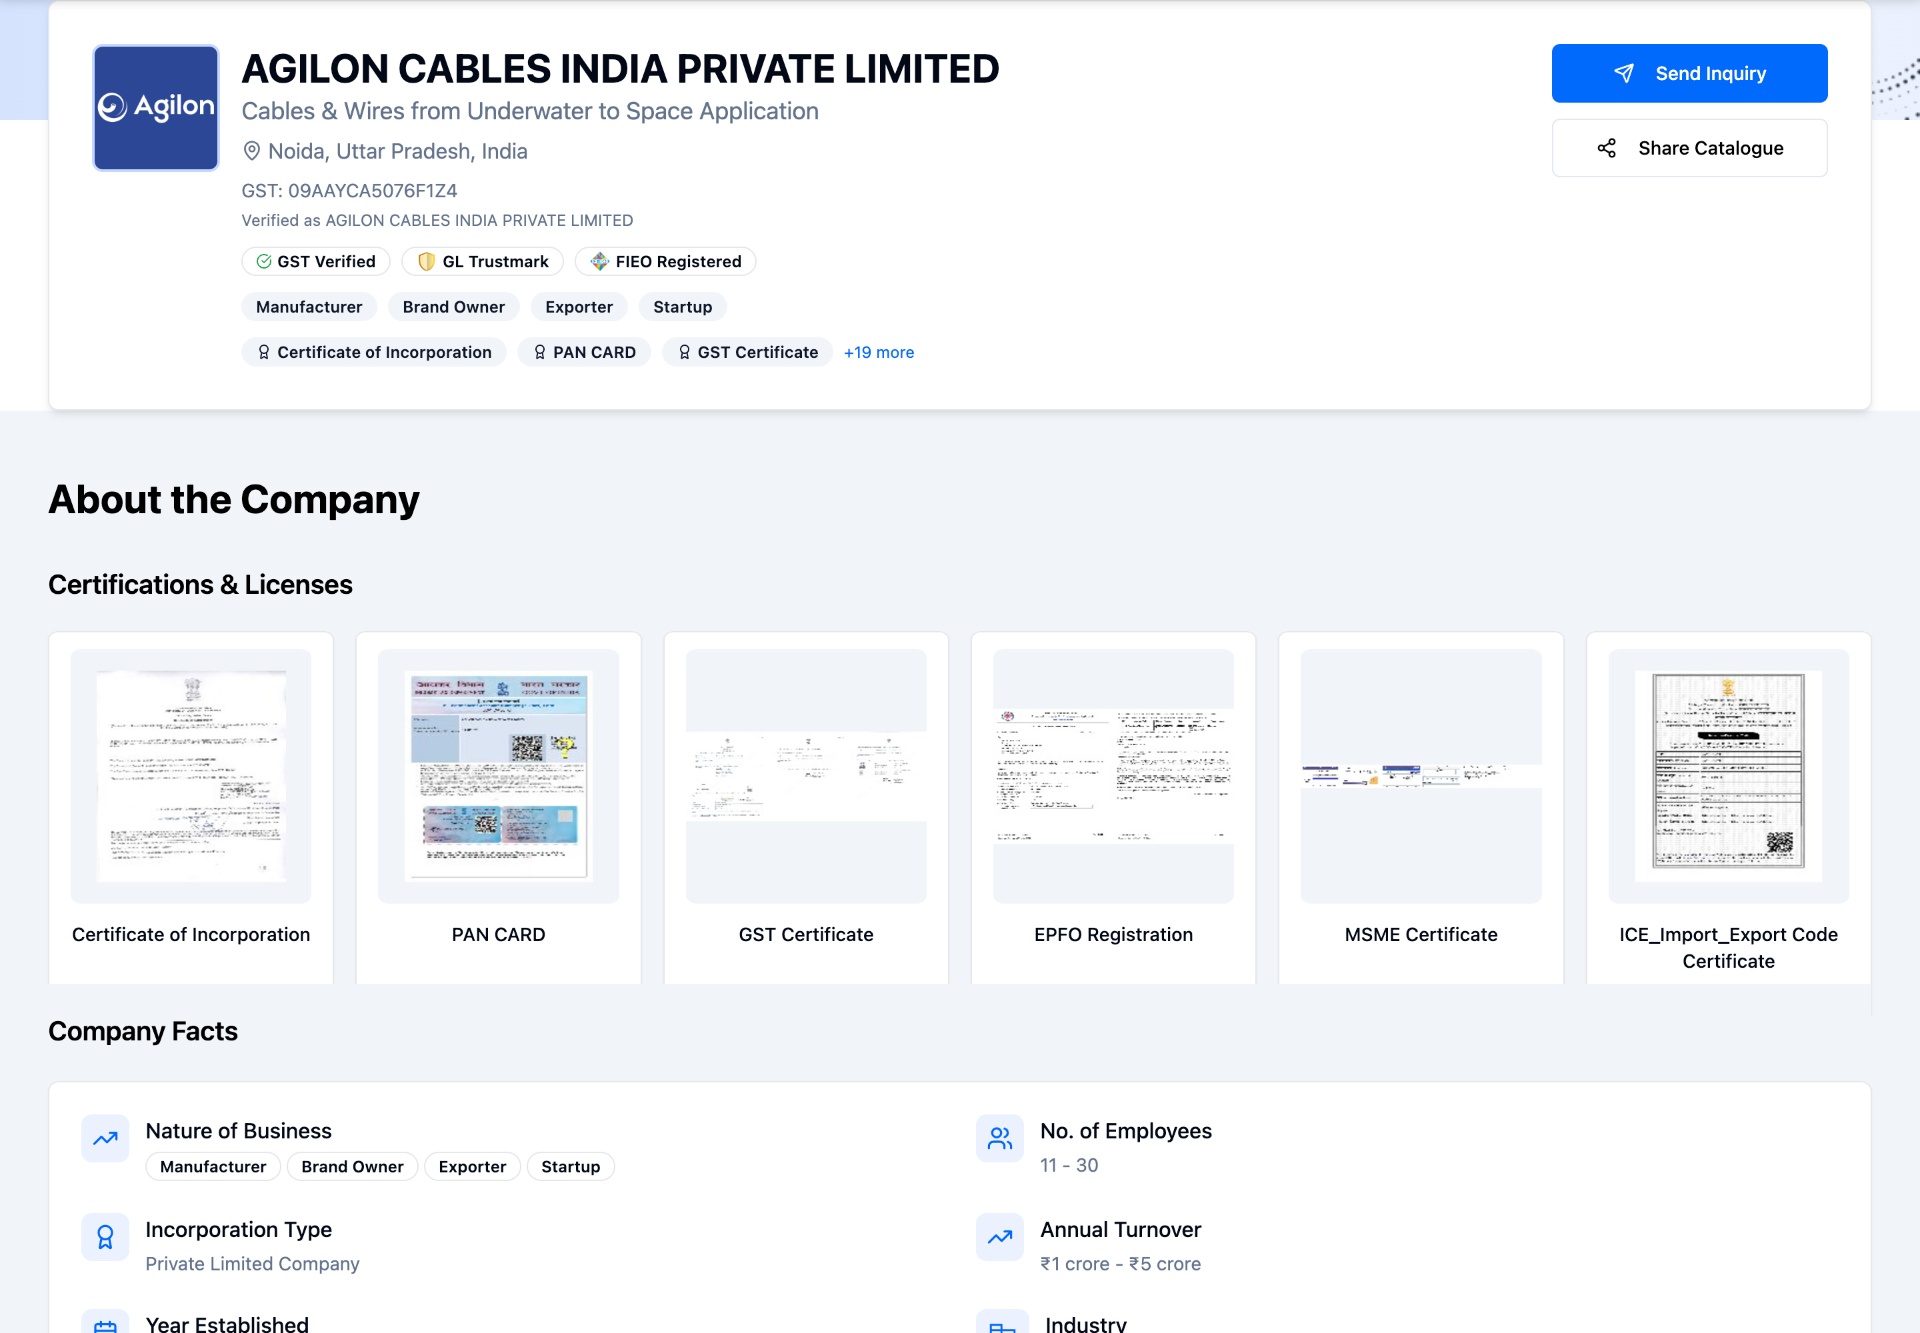Click the Nature of Business trend icon
This screenshot has height=1333, width=1920.
[x=105, y=1138]
